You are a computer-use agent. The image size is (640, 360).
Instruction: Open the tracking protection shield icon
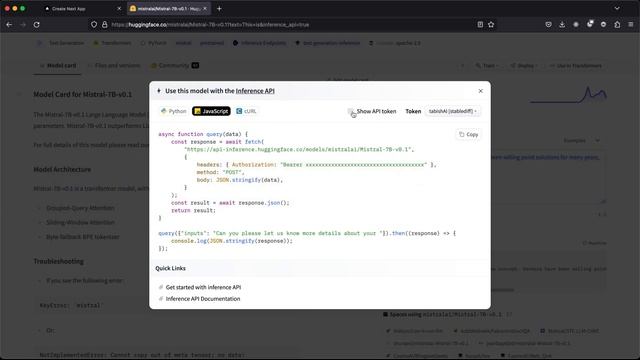(94, 24)
